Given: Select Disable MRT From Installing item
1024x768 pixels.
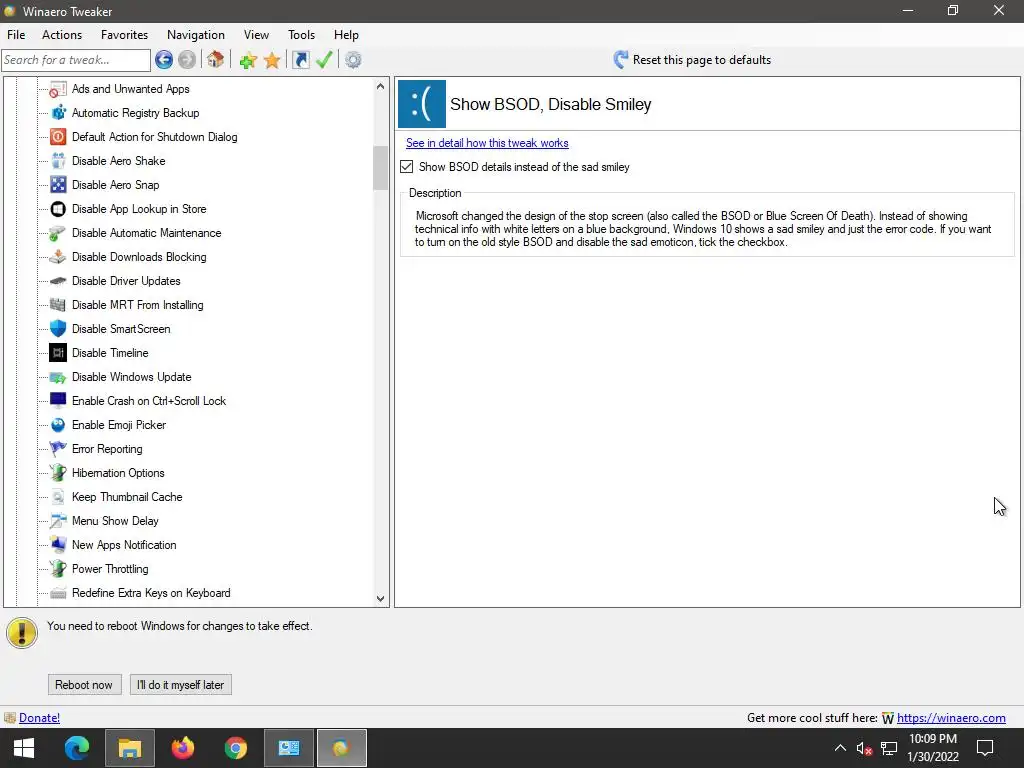Looking at the screenshot, I should tap(138, 305).
